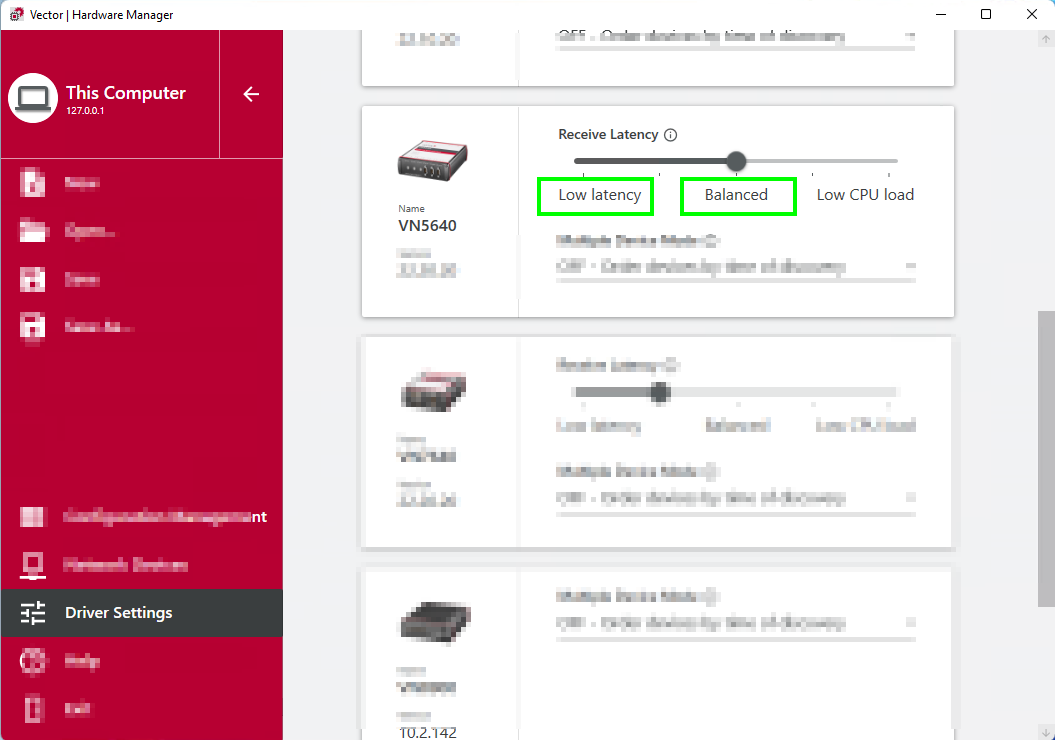Click the Driver Settings sliders icon
Image resolution: width=1055 pixels, height=740 pixels.
pos(33,613)
